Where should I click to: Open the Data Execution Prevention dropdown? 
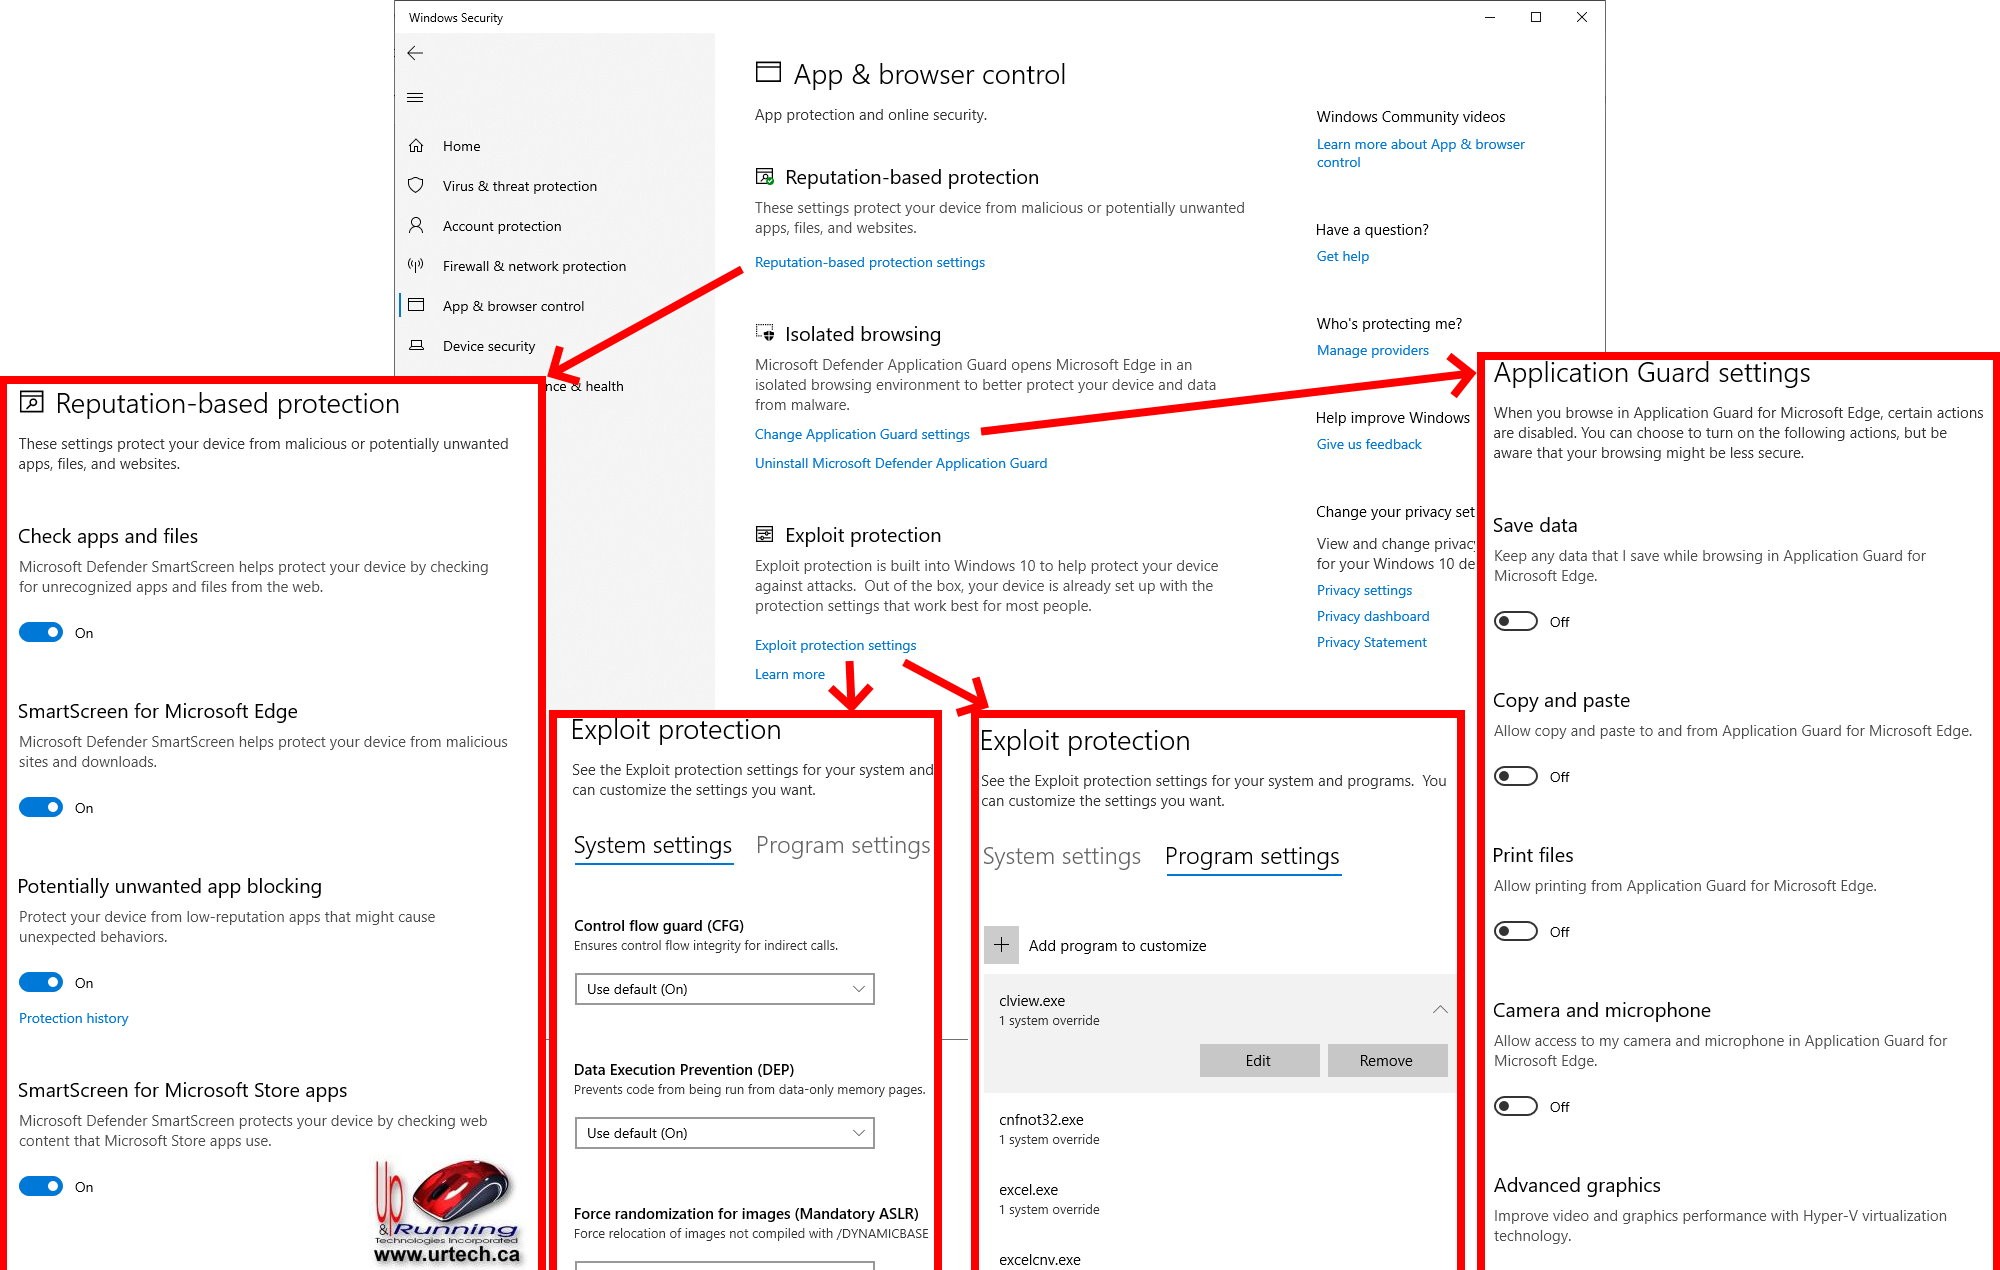(x=724, y=1133)
